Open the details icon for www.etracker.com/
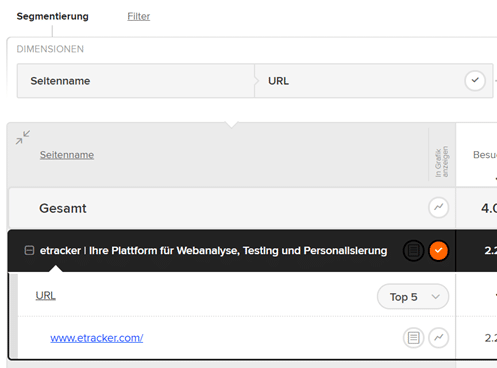The height and width of the screenshot is (368, 497). [x=413, y=338]
